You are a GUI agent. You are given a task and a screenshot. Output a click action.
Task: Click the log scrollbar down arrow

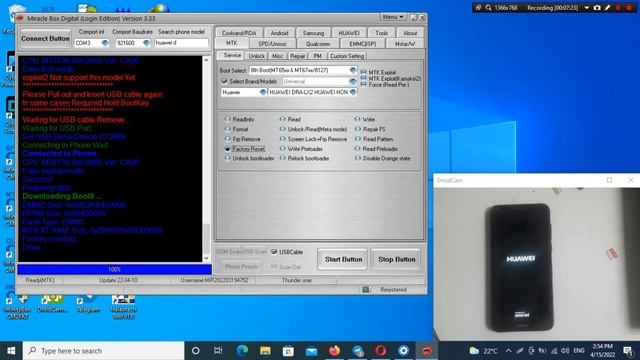[206, 258]
